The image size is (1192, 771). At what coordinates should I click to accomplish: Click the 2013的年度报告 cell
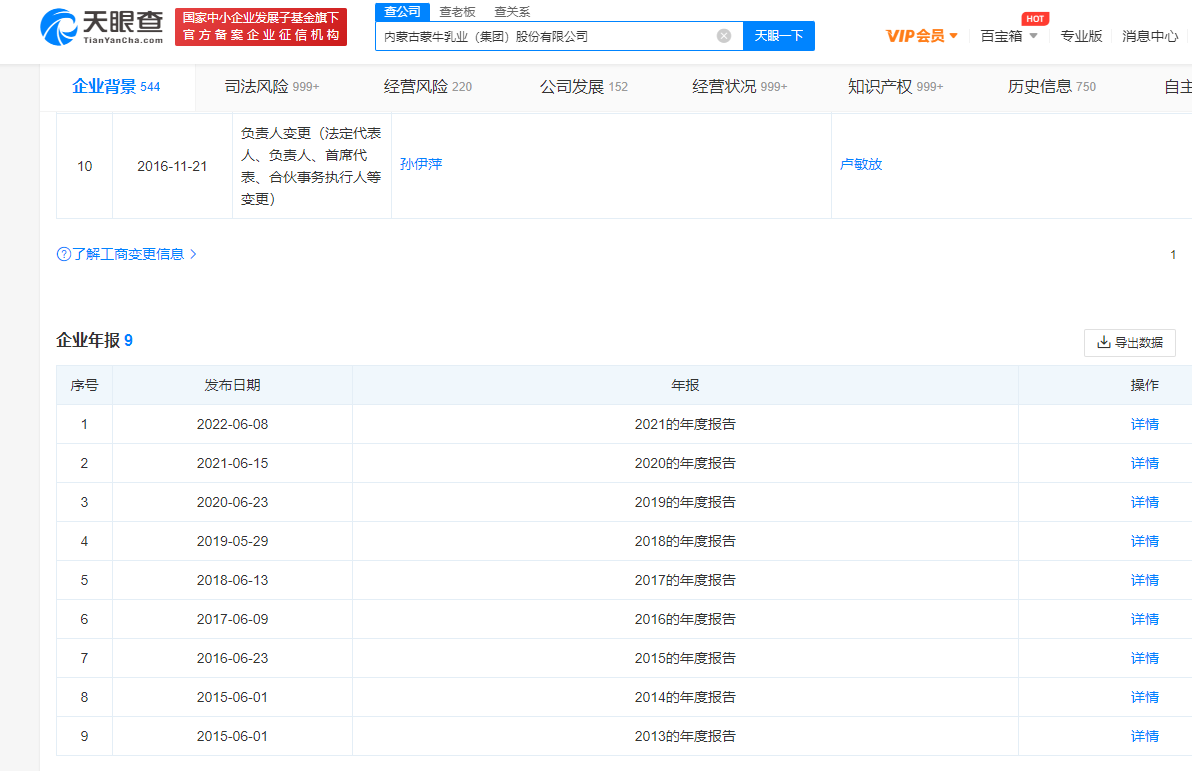click(685, 736)
